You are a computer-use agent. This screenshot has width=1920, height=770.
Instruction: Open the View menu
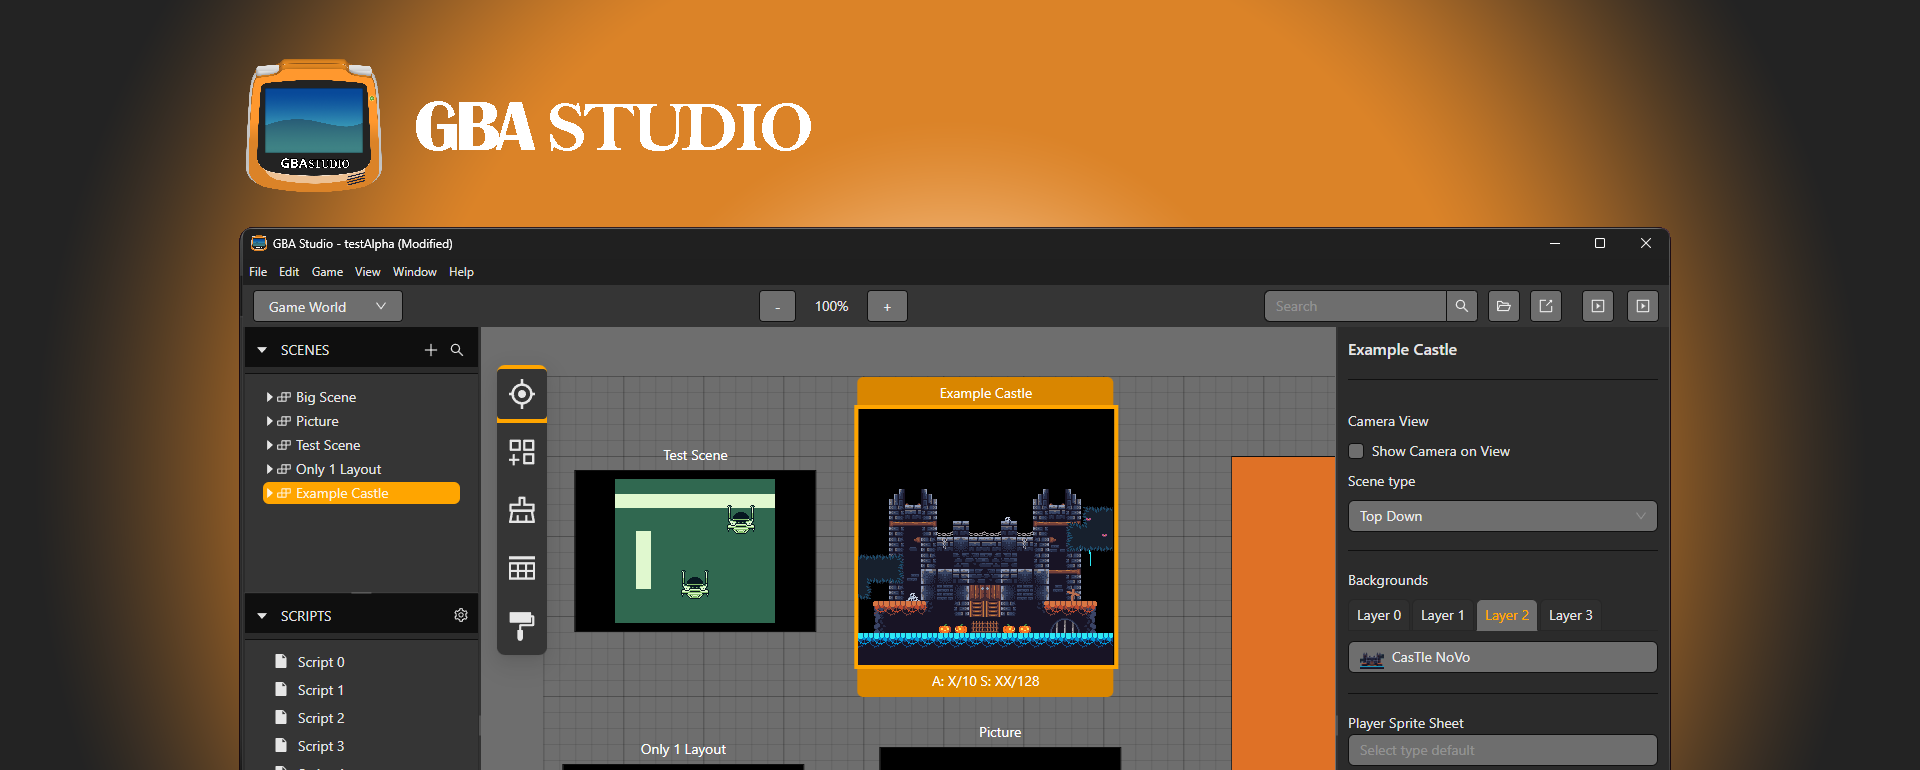[368, 272]
